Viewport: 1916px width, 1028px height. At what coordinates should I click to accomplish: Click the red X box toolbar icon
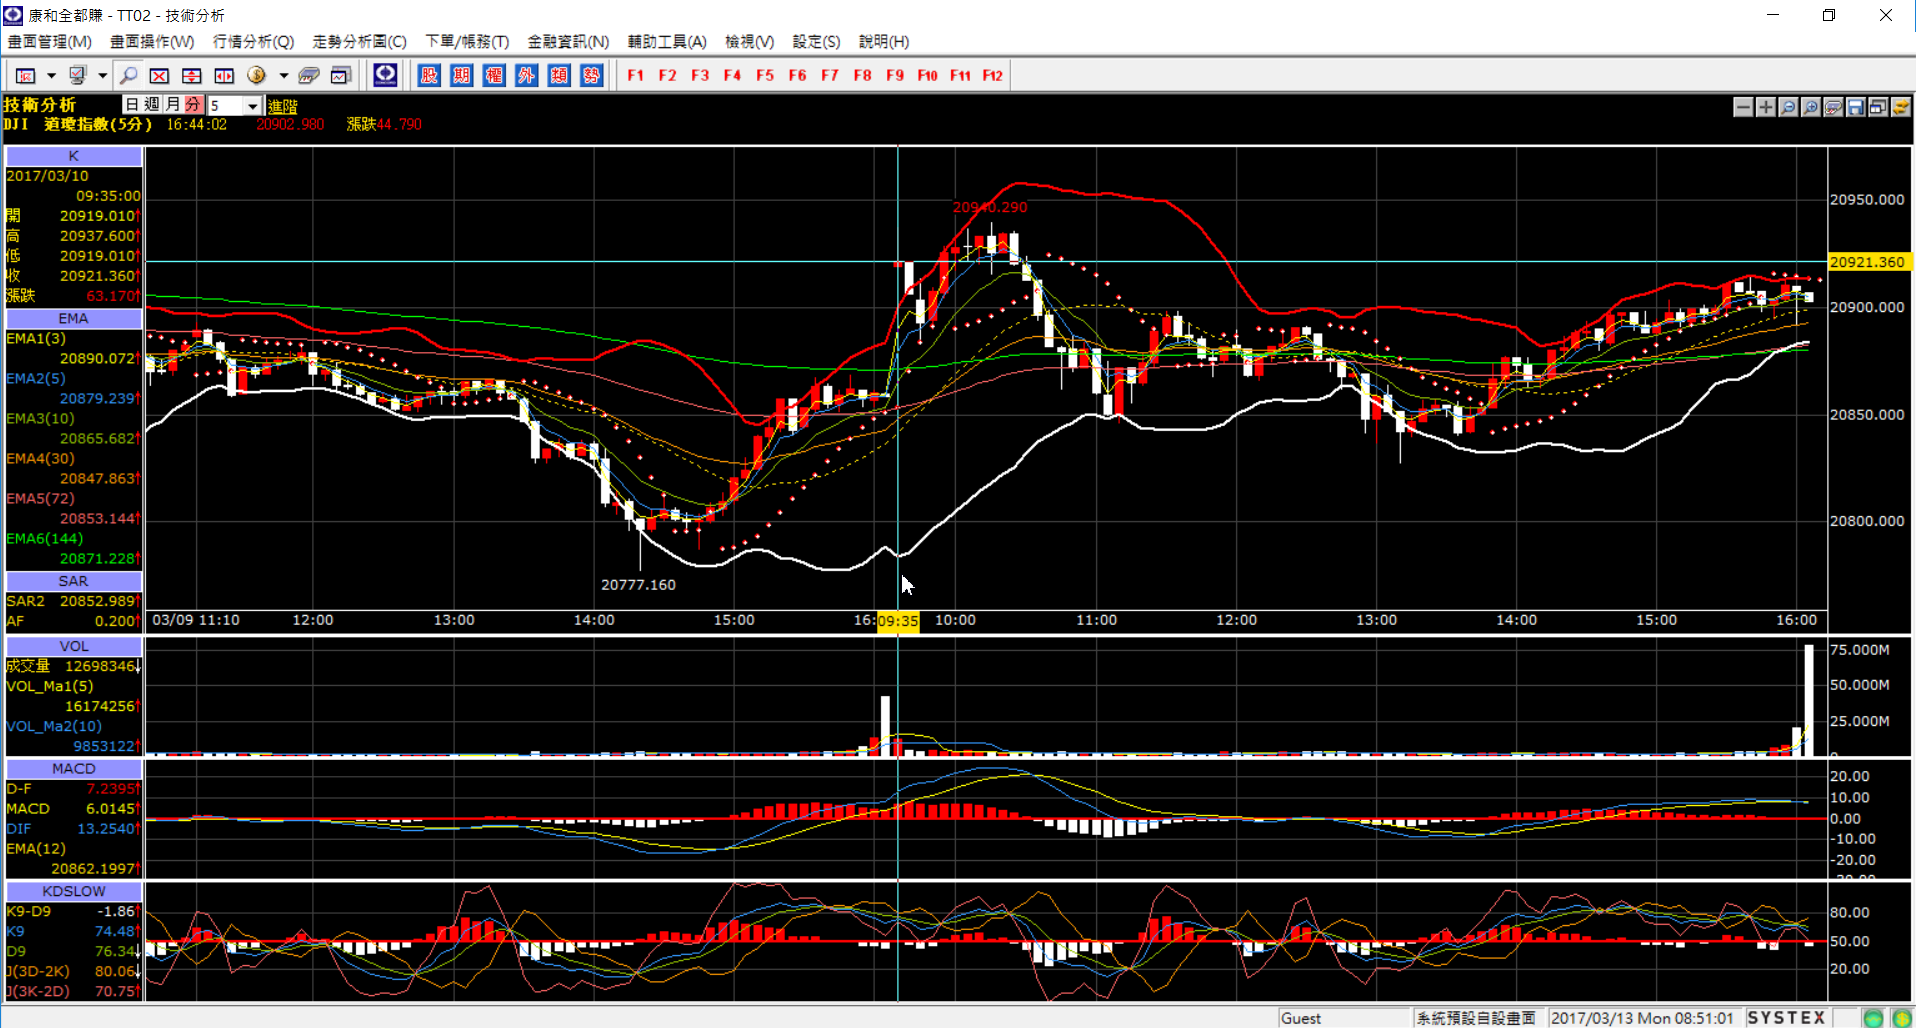tap(159, 75)
